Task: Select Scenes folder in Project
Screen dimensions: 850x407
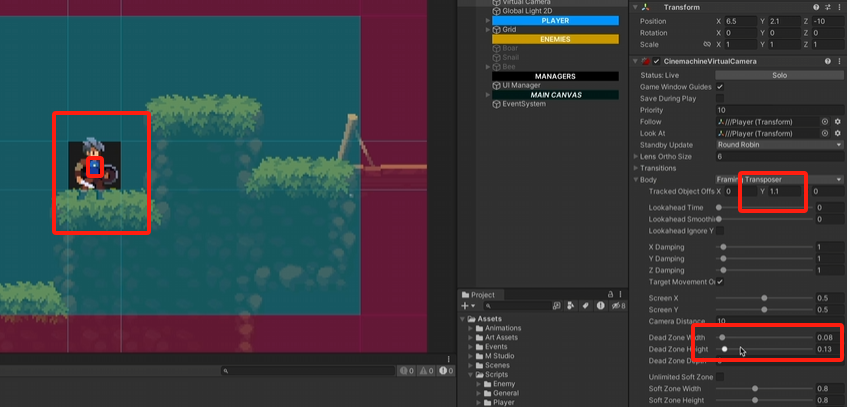Action: [x=492, y=365]
